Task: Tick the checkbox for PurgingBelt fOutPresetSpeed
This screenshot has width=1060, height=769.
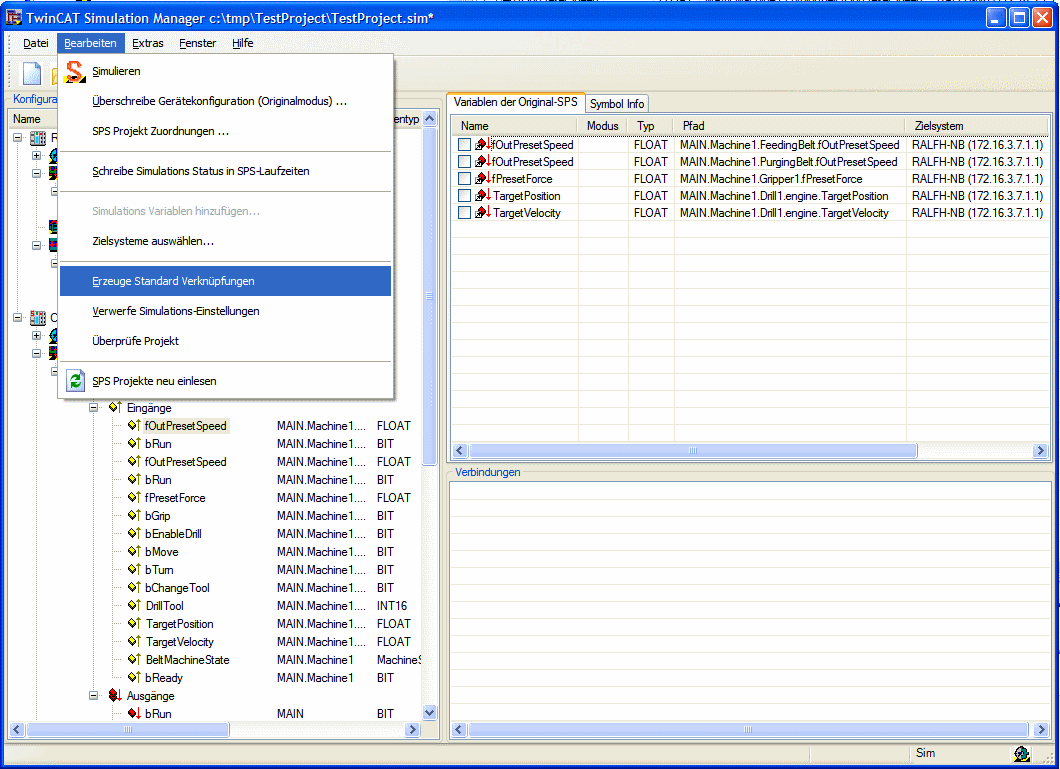Action: 464,162
